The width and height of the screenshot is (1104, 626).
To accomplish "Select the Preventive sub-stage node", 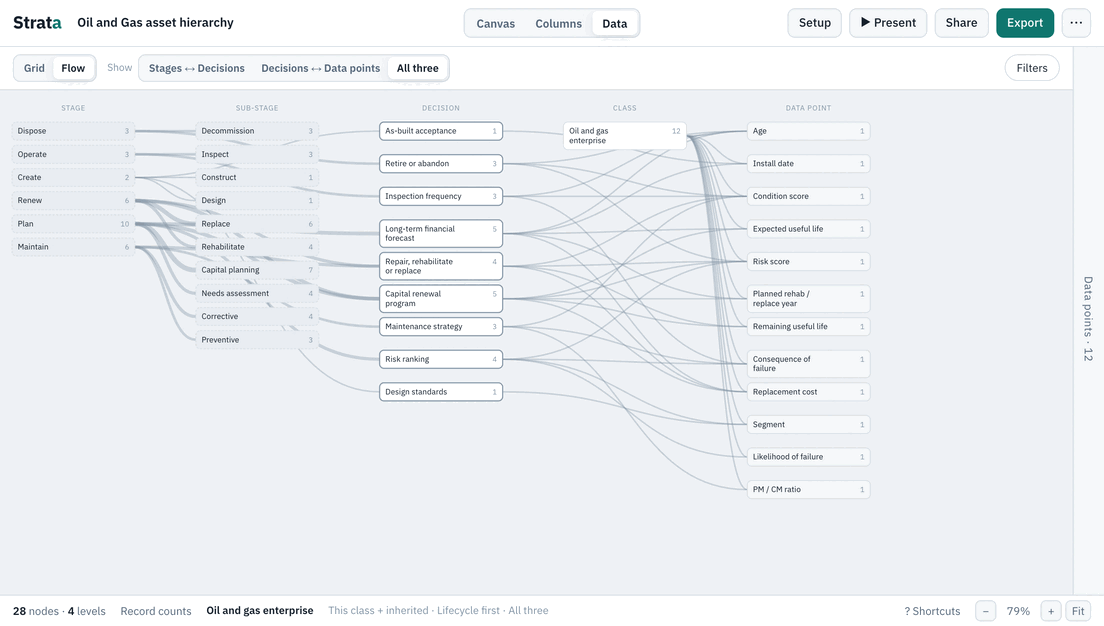I will [x=257, y=339].
